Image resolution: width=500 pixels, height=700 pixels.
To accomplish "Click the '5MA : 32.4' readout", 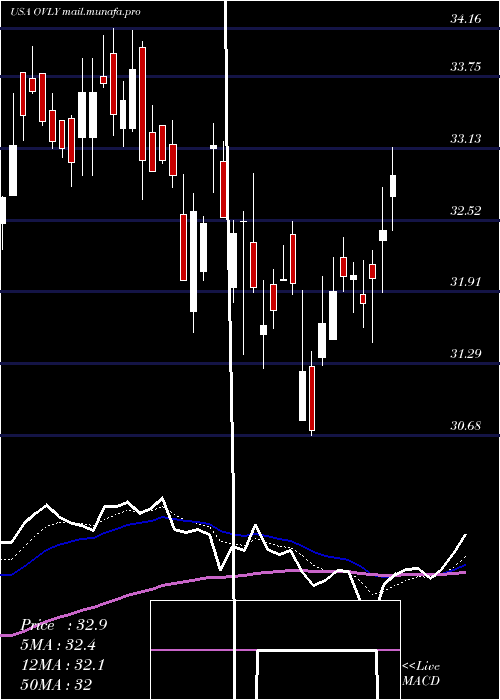I will click(59, 645).
